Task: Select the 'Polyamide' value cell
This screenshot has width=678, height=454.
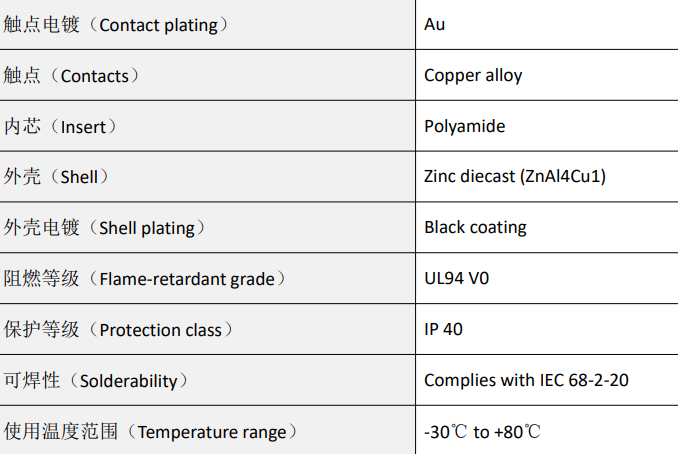Action: [x=464, y=126]
